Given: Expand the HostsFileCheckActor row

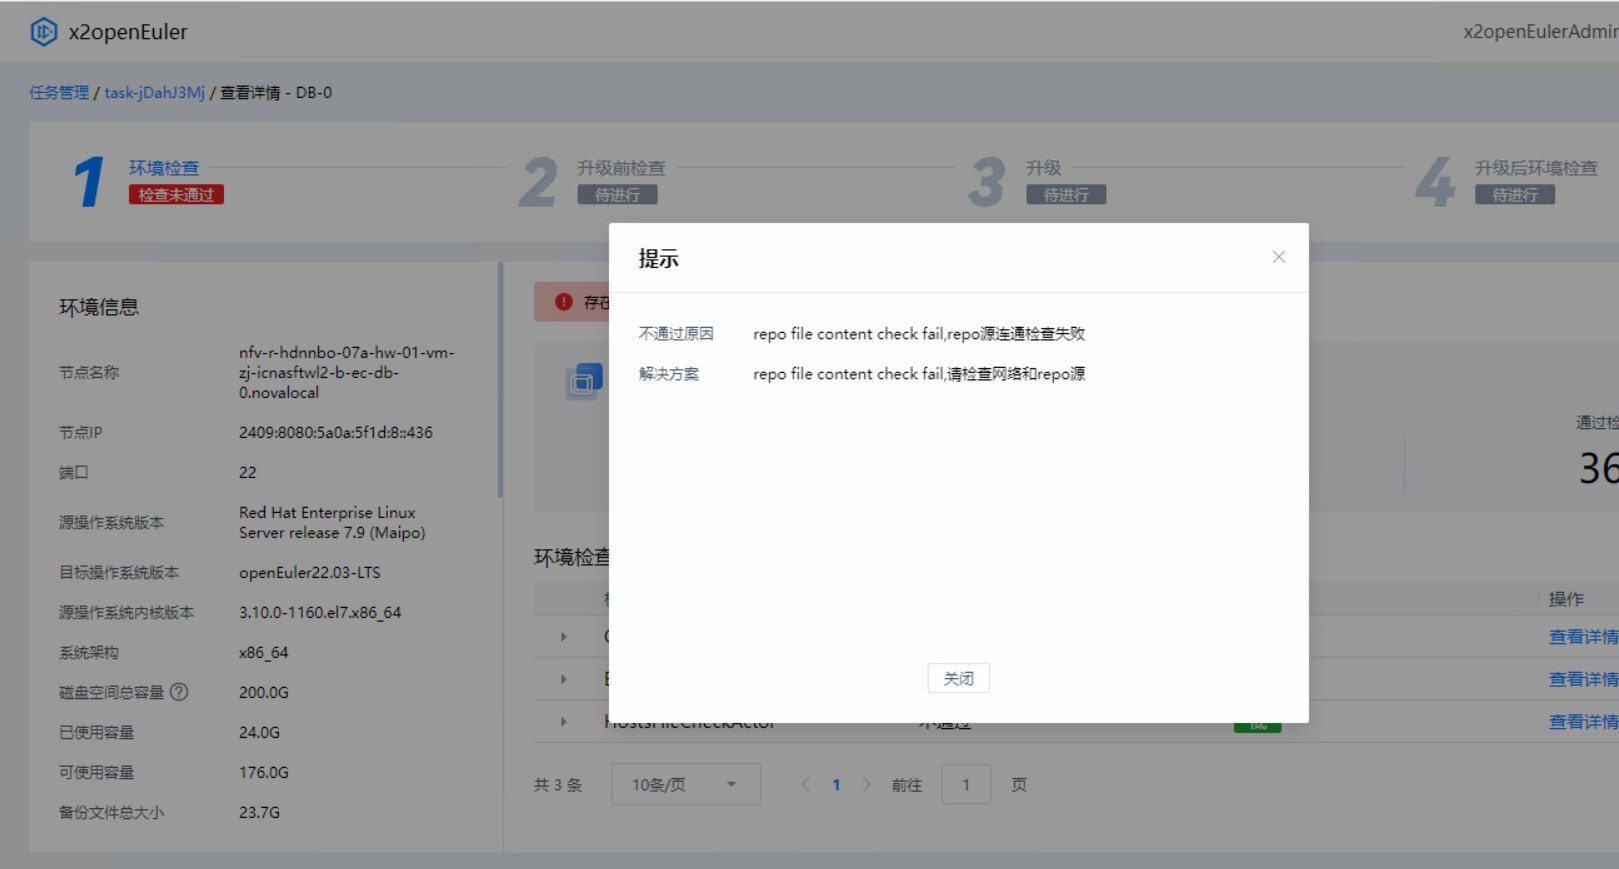Looking at the screenshot, I should (564, 722).
